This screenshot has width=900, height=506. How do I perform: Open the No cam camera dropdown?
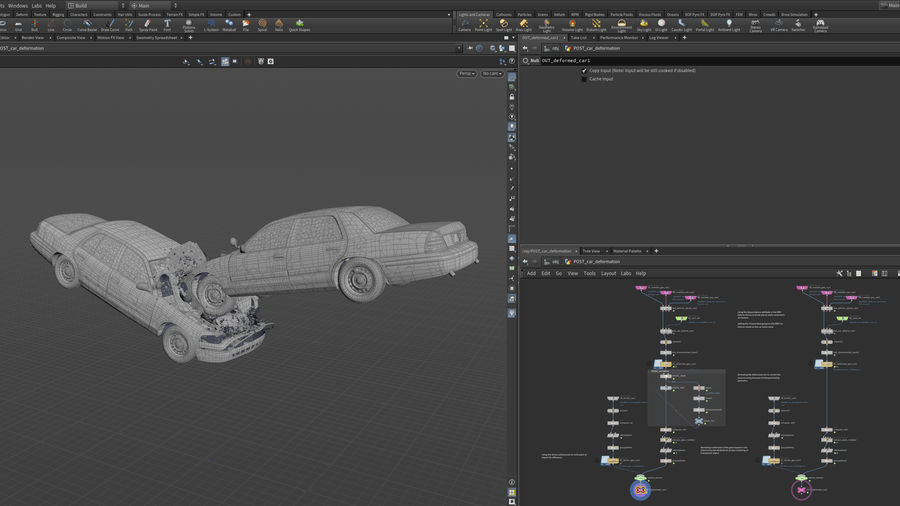click(x=491, y=74)
